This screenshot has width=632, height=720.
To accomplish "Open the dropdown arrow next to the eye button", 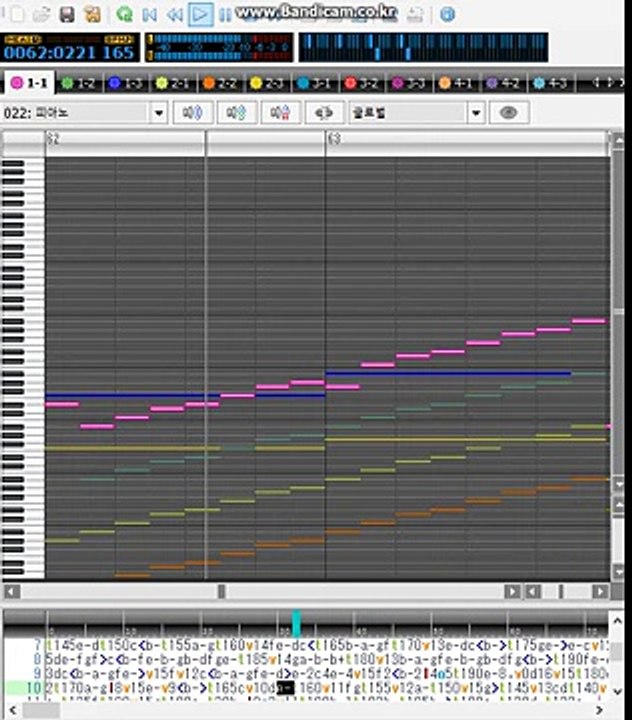I will point(476,112).
